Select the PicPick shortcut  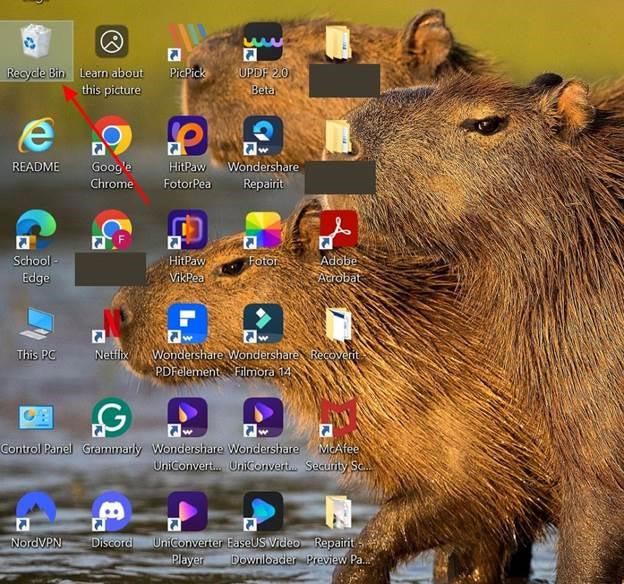pos(187,44)
